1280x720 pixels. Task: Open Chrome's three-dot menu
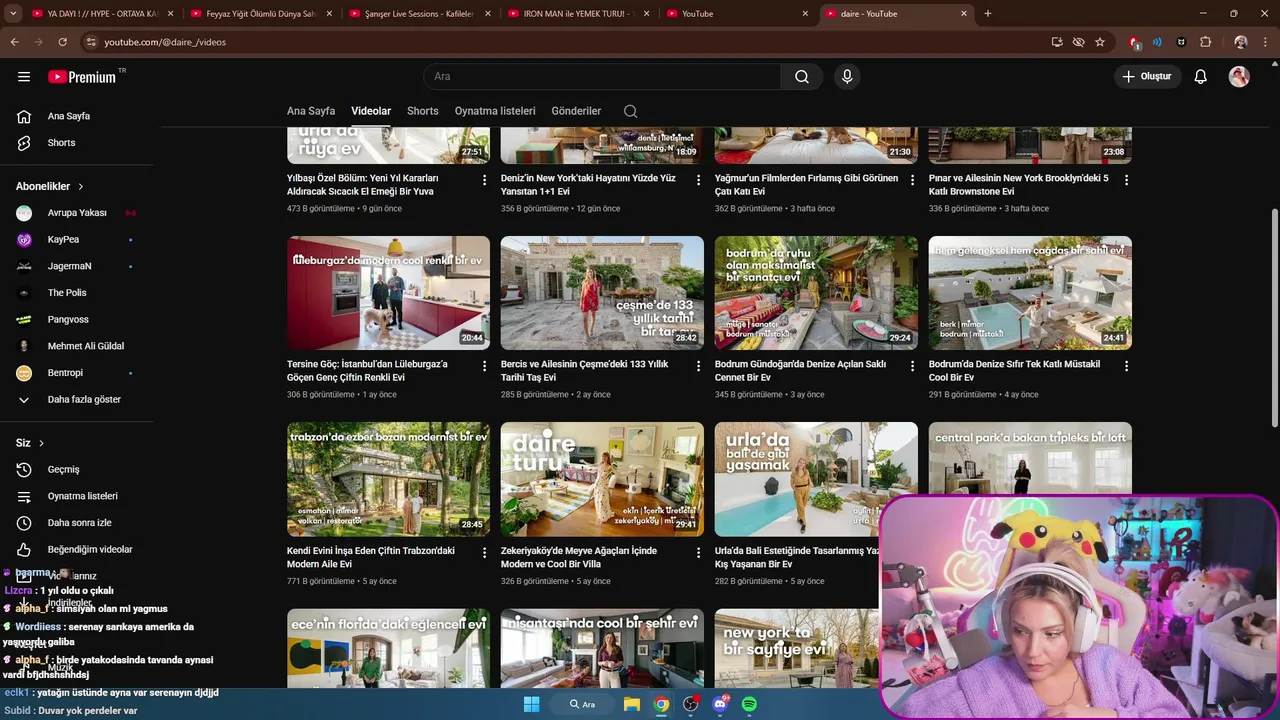[1265, 42]
